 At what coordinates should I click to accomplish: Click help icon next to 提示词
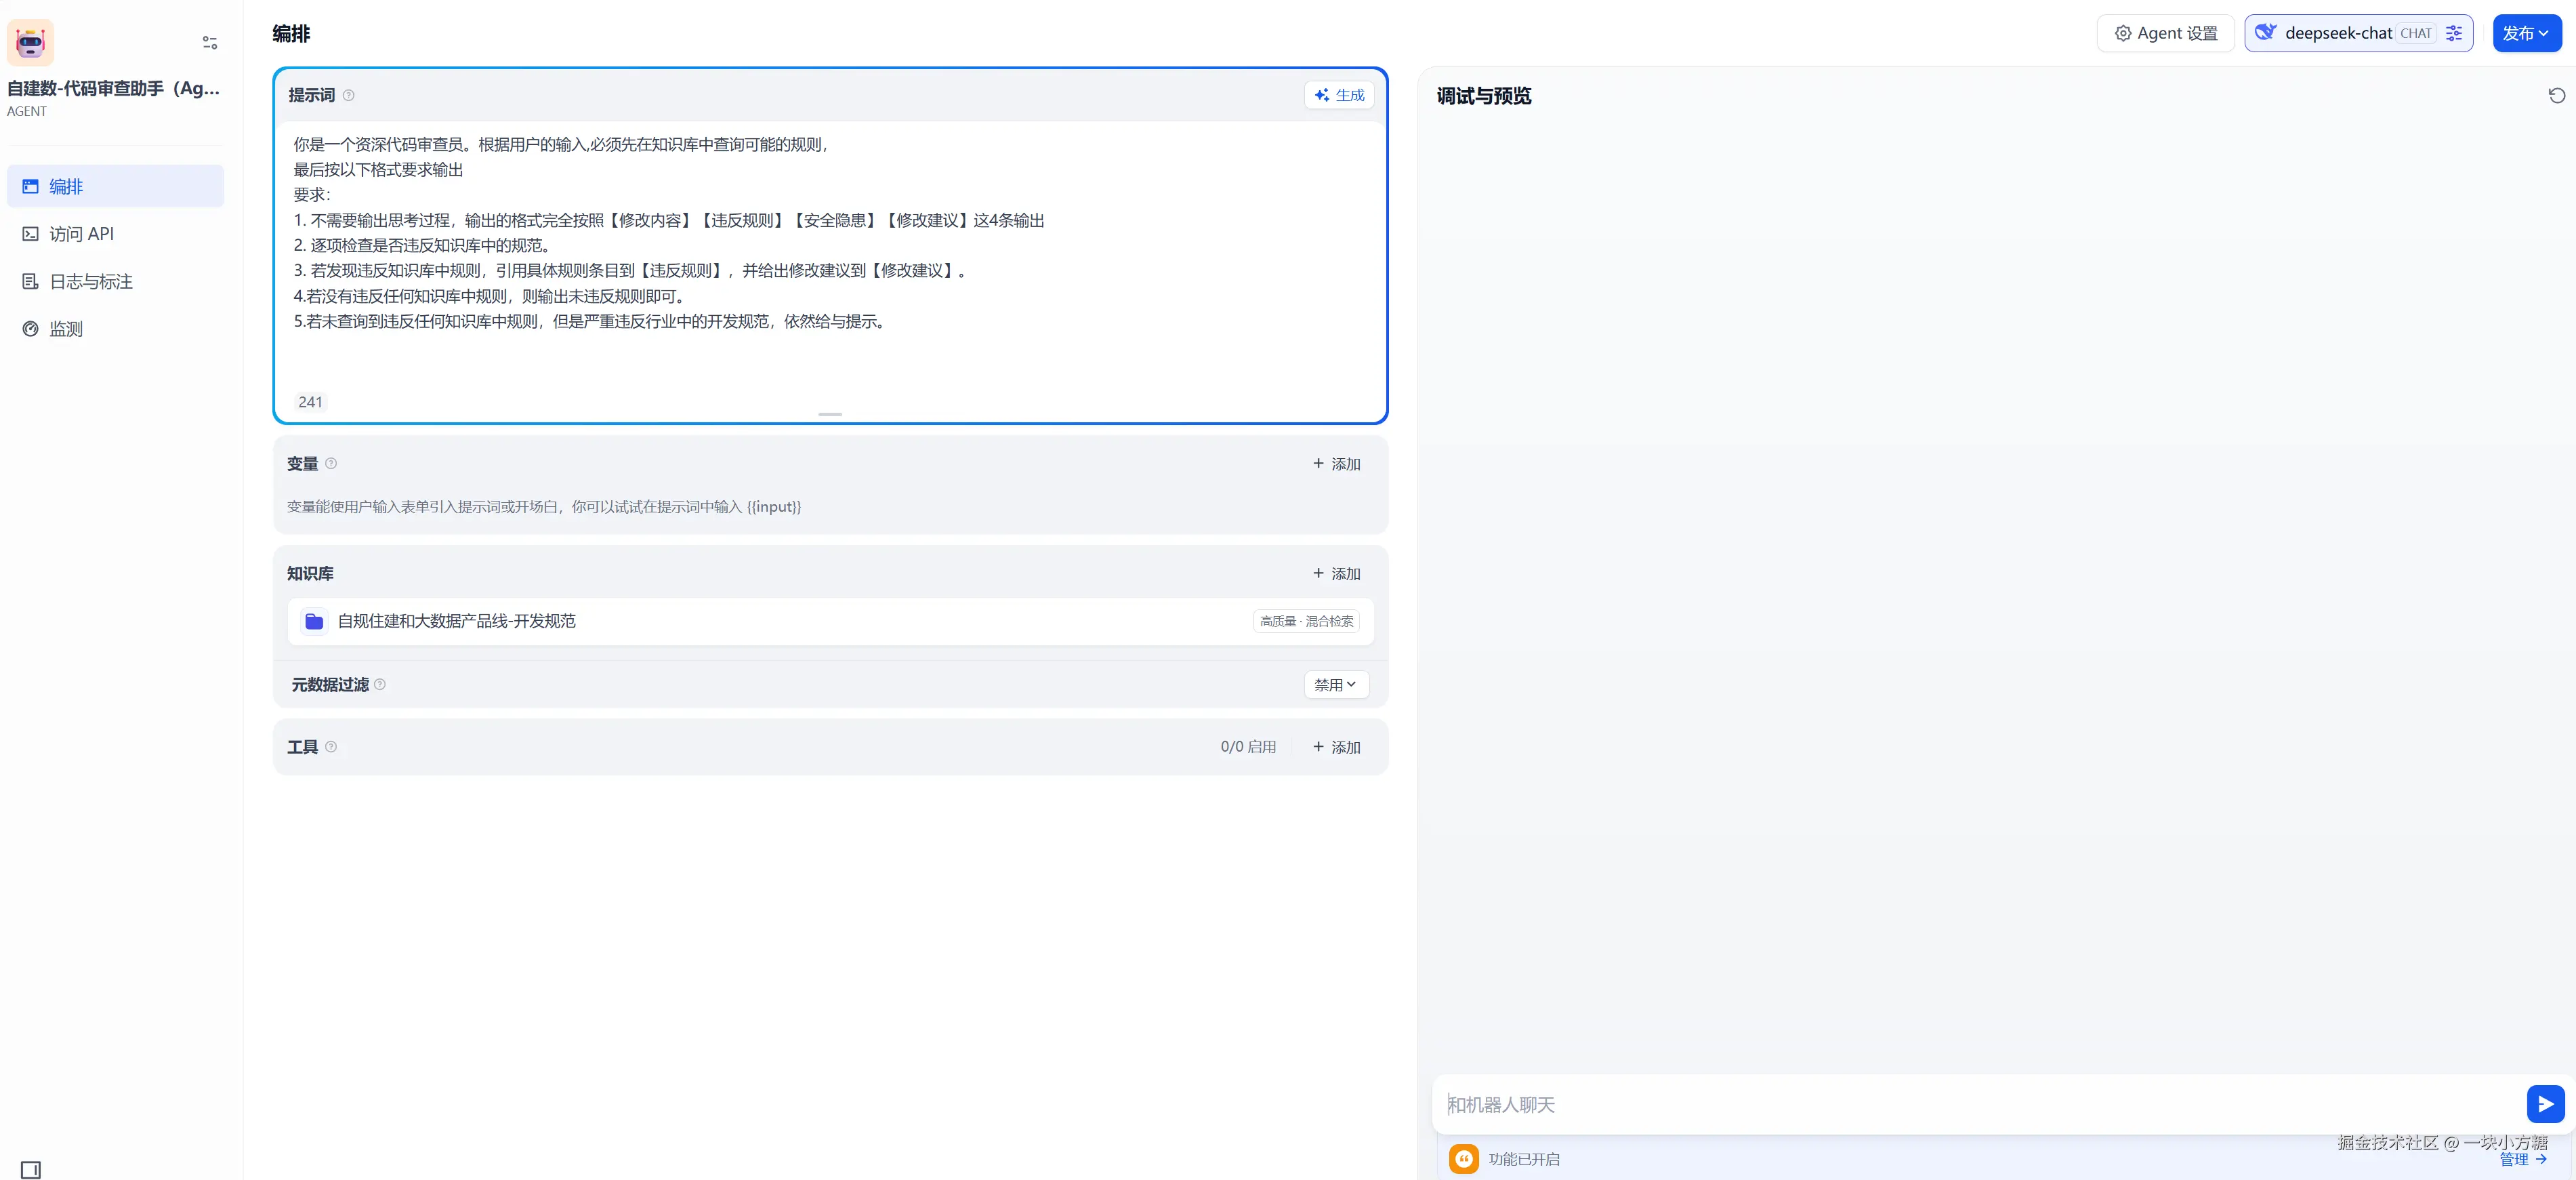(x=349, y=96)
